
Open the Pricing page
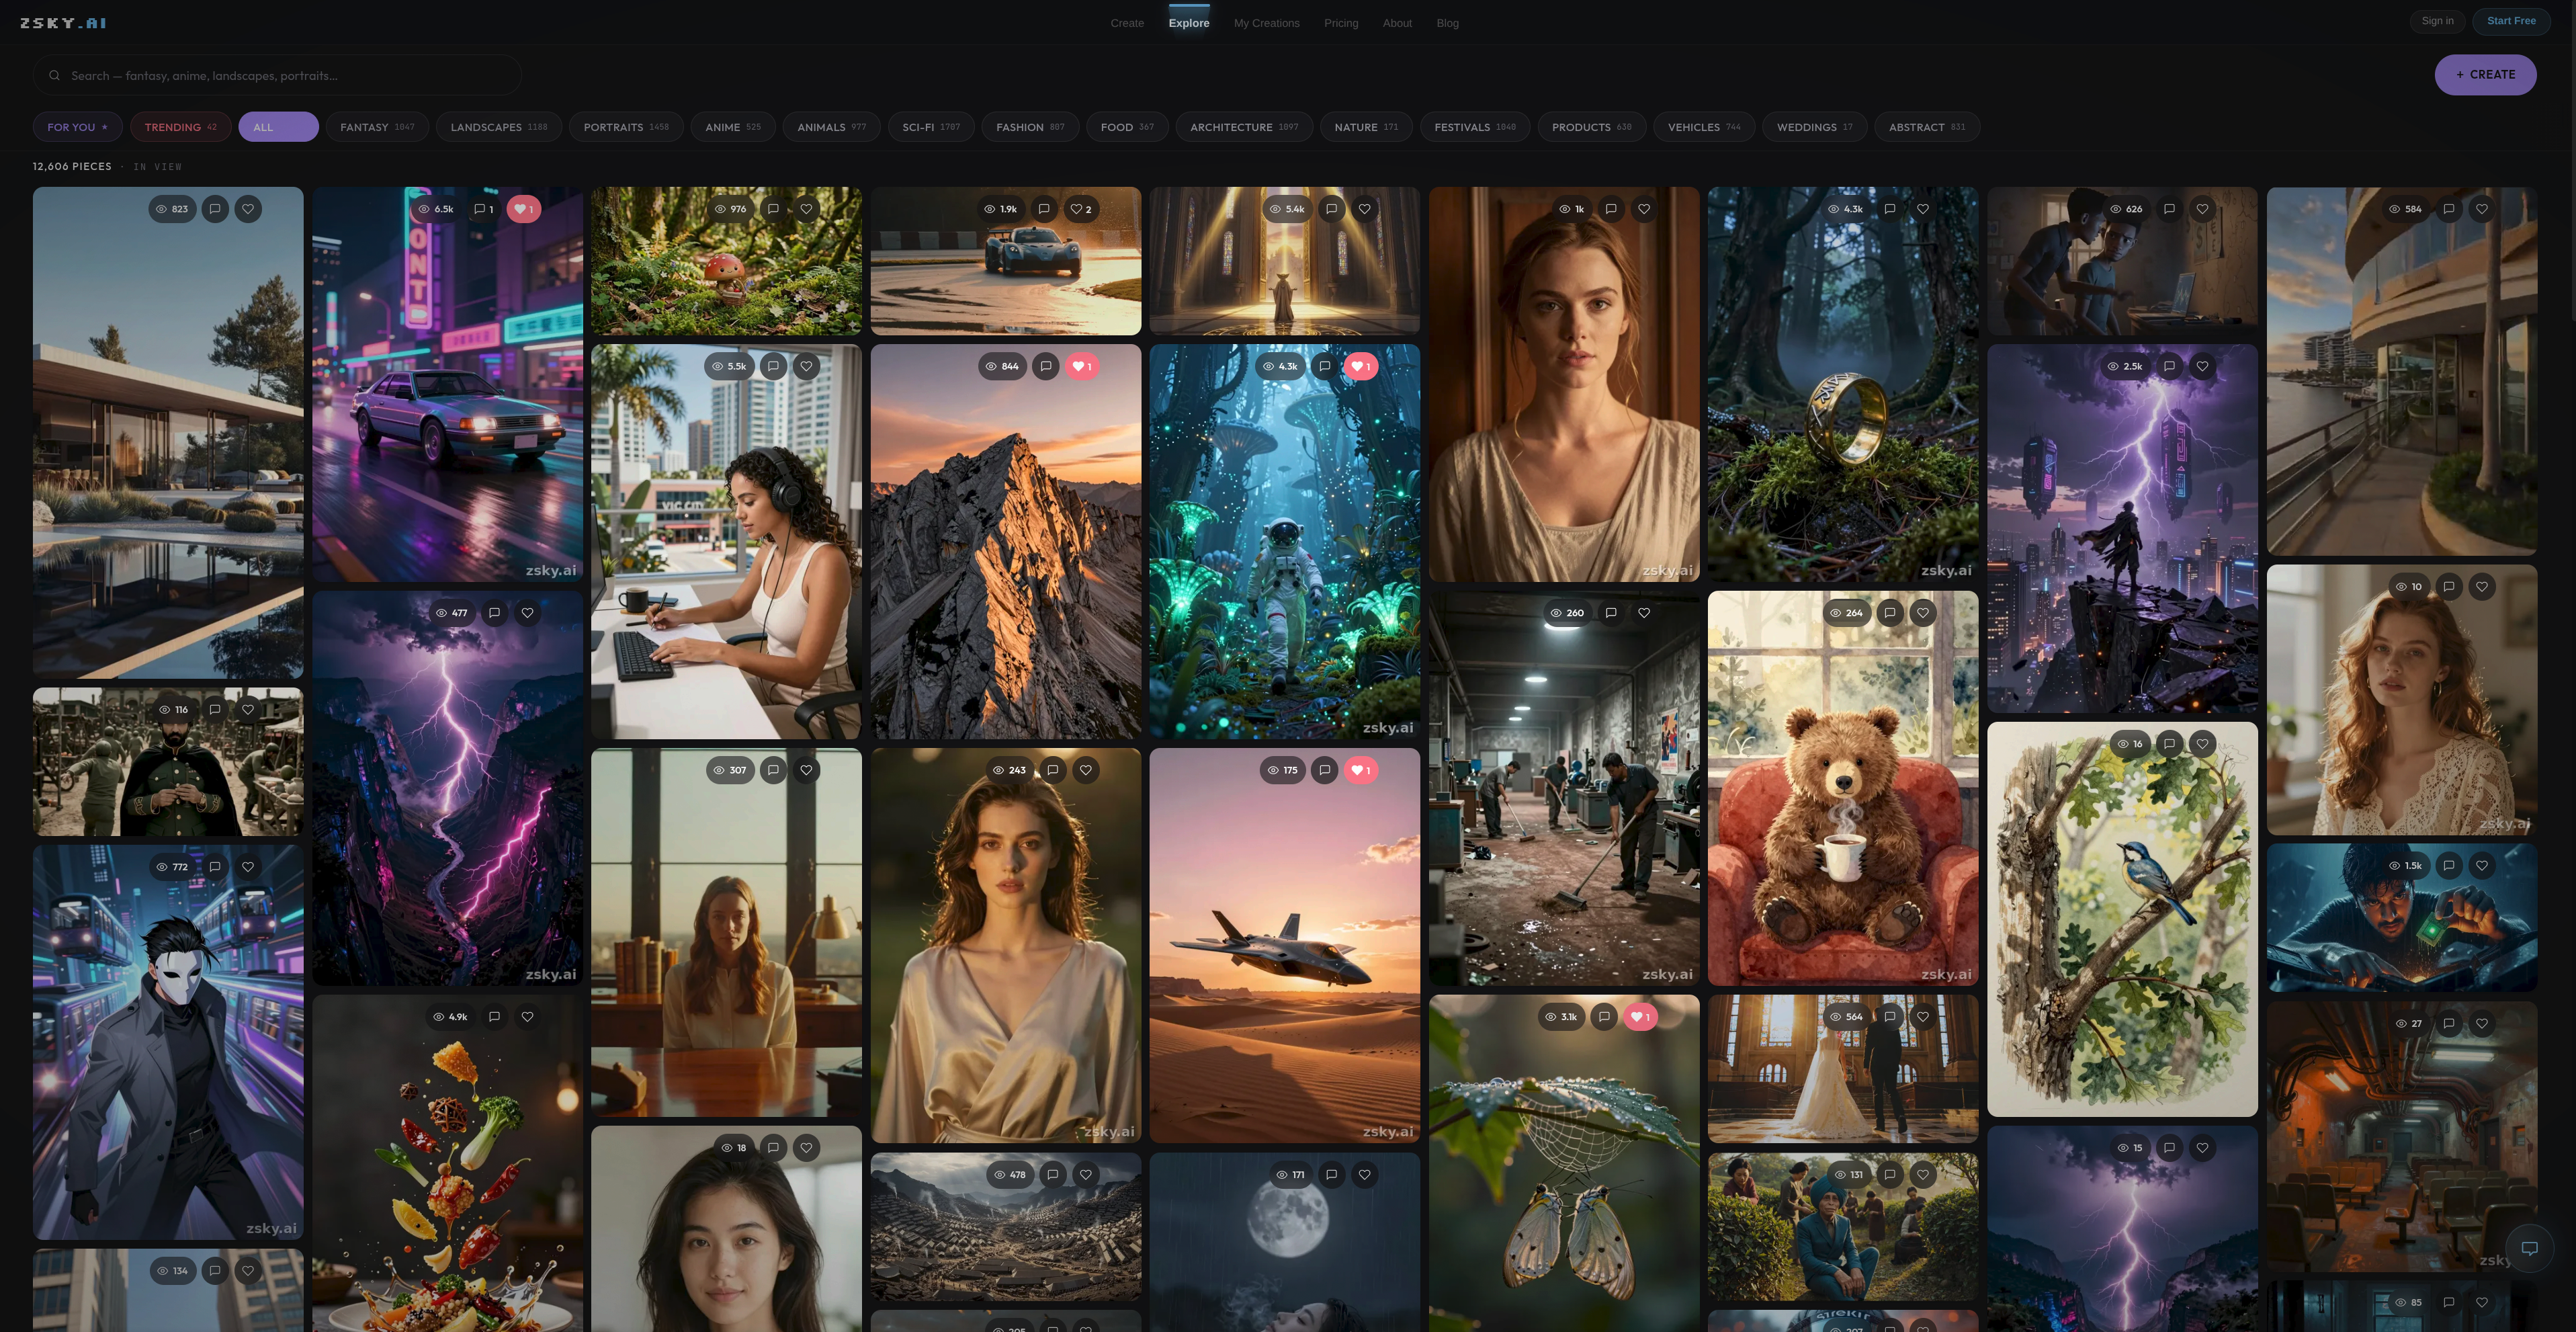tap(1341, 22)
